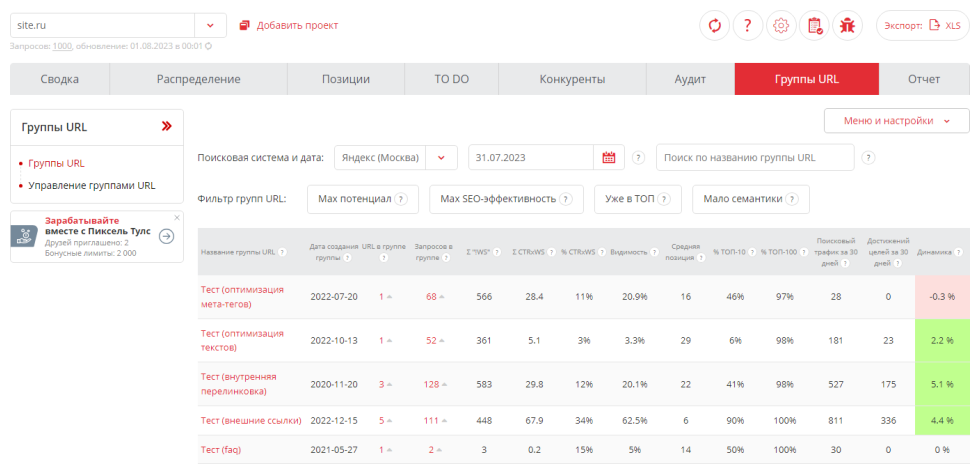This screenshot has width=980, height=474.
Task: Apply the Max потенциал filter
Action: tap(363, 199)
